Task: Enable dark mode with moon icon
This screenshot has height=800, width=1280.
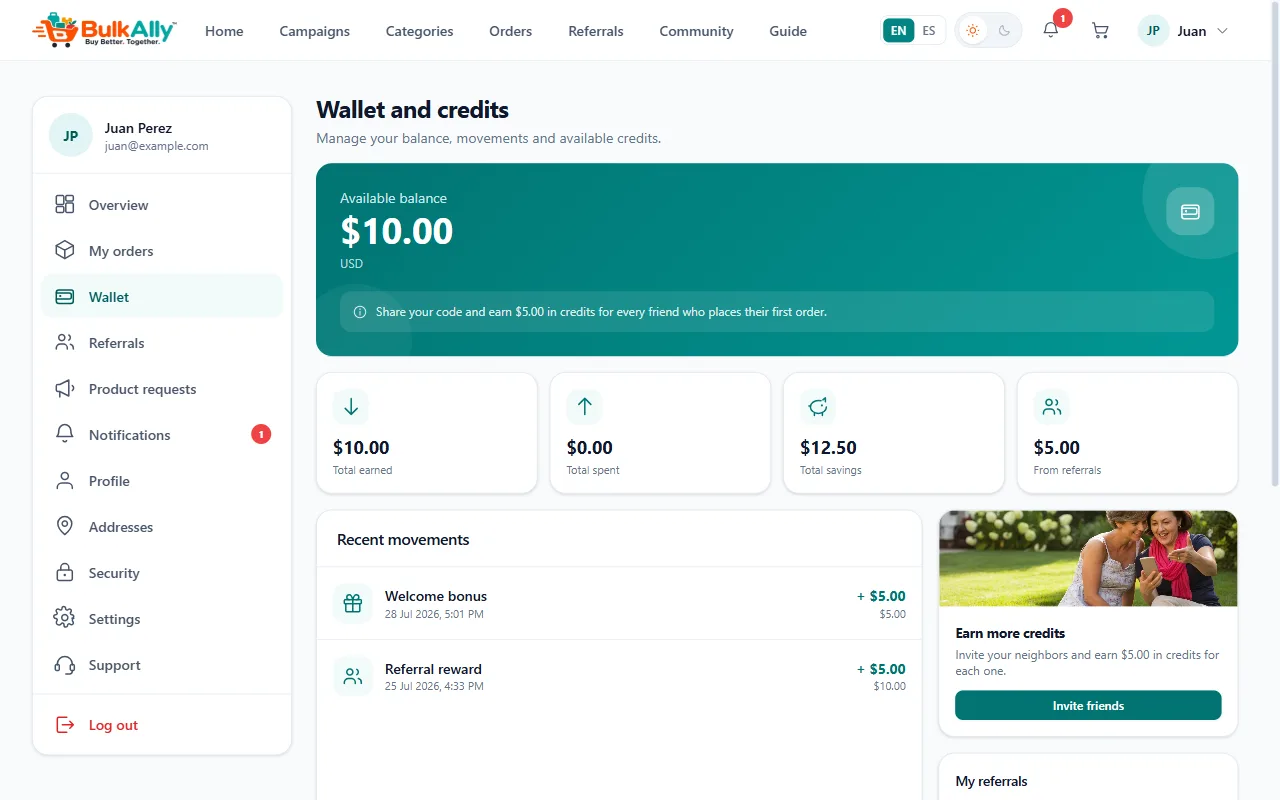Action: [1004, 31]
